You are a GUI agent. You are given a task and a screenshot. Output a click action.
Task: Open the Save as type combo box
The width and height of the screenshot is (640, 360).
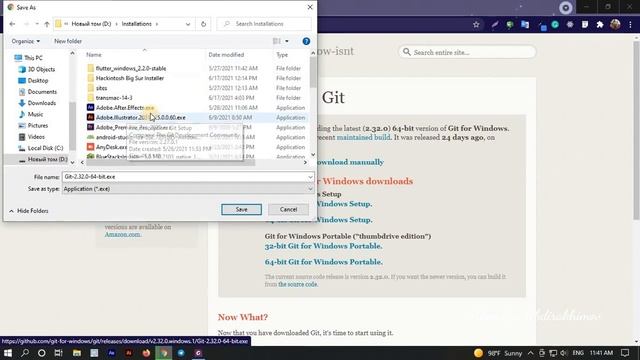click(188, 189)
